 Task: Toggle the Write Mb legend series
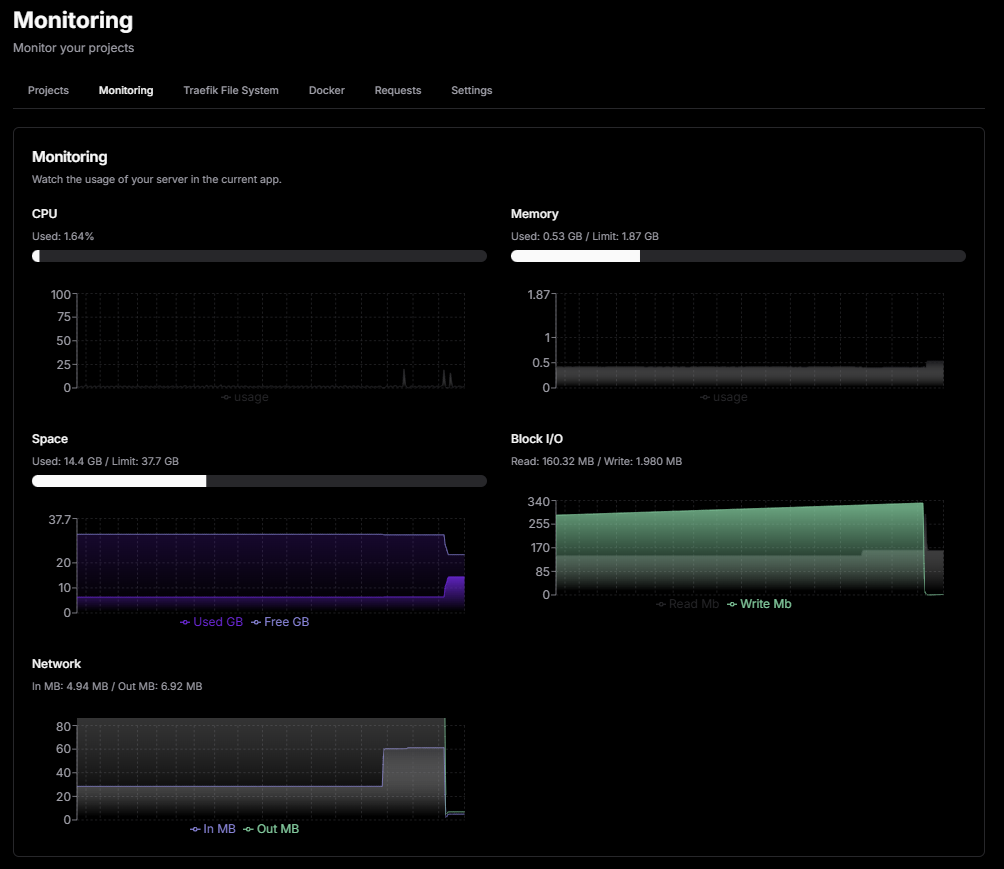point(759,604)
